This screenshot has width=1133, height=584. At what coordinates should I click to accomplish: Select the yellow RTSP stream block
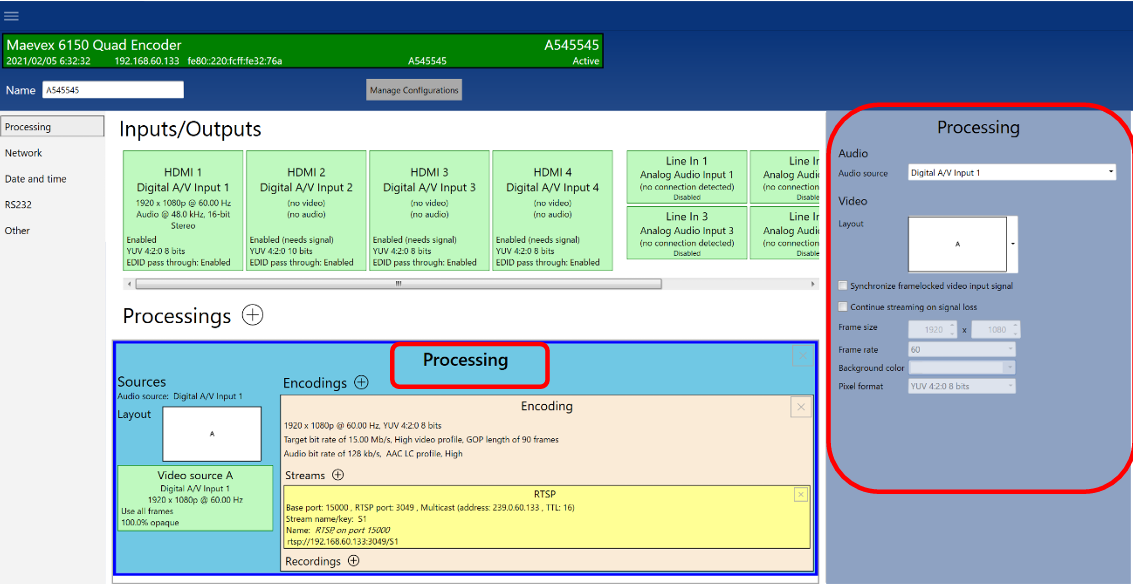548,518
